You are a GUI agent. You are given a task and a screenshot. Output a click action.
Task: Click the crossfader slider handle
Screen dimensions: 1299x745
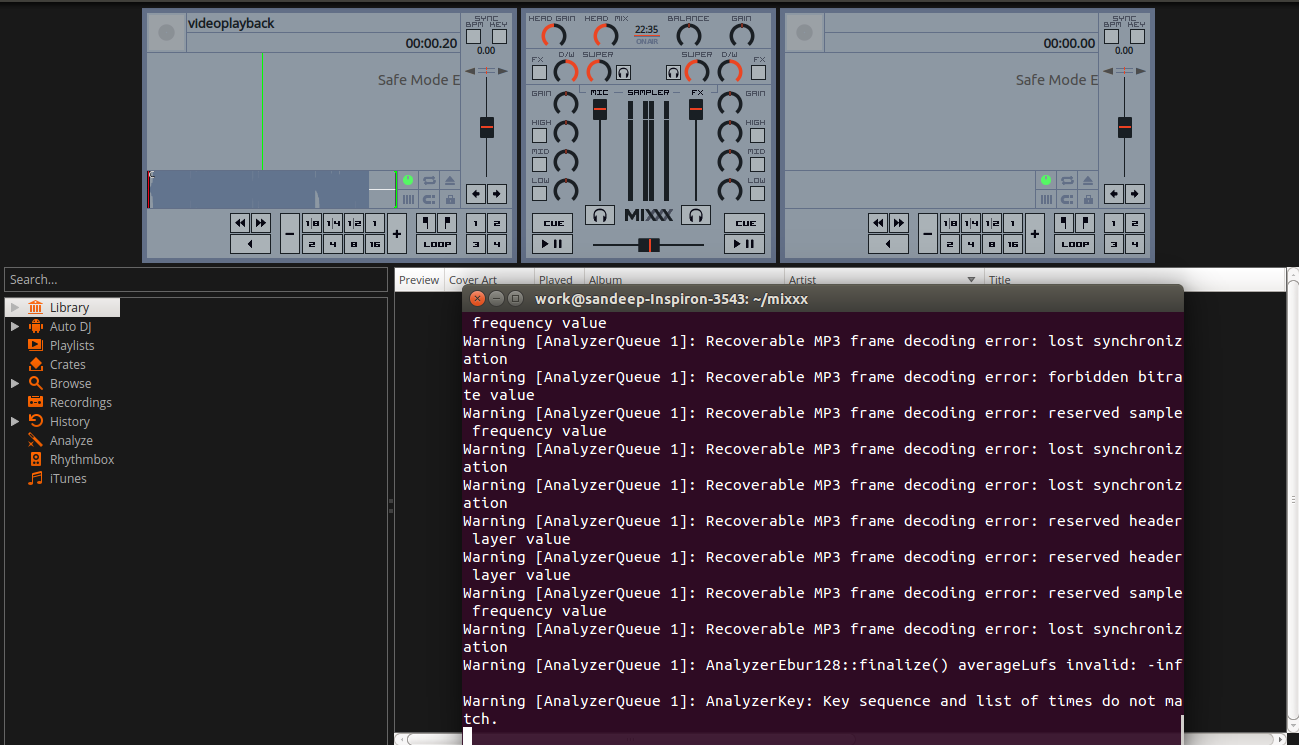point(649,244)
